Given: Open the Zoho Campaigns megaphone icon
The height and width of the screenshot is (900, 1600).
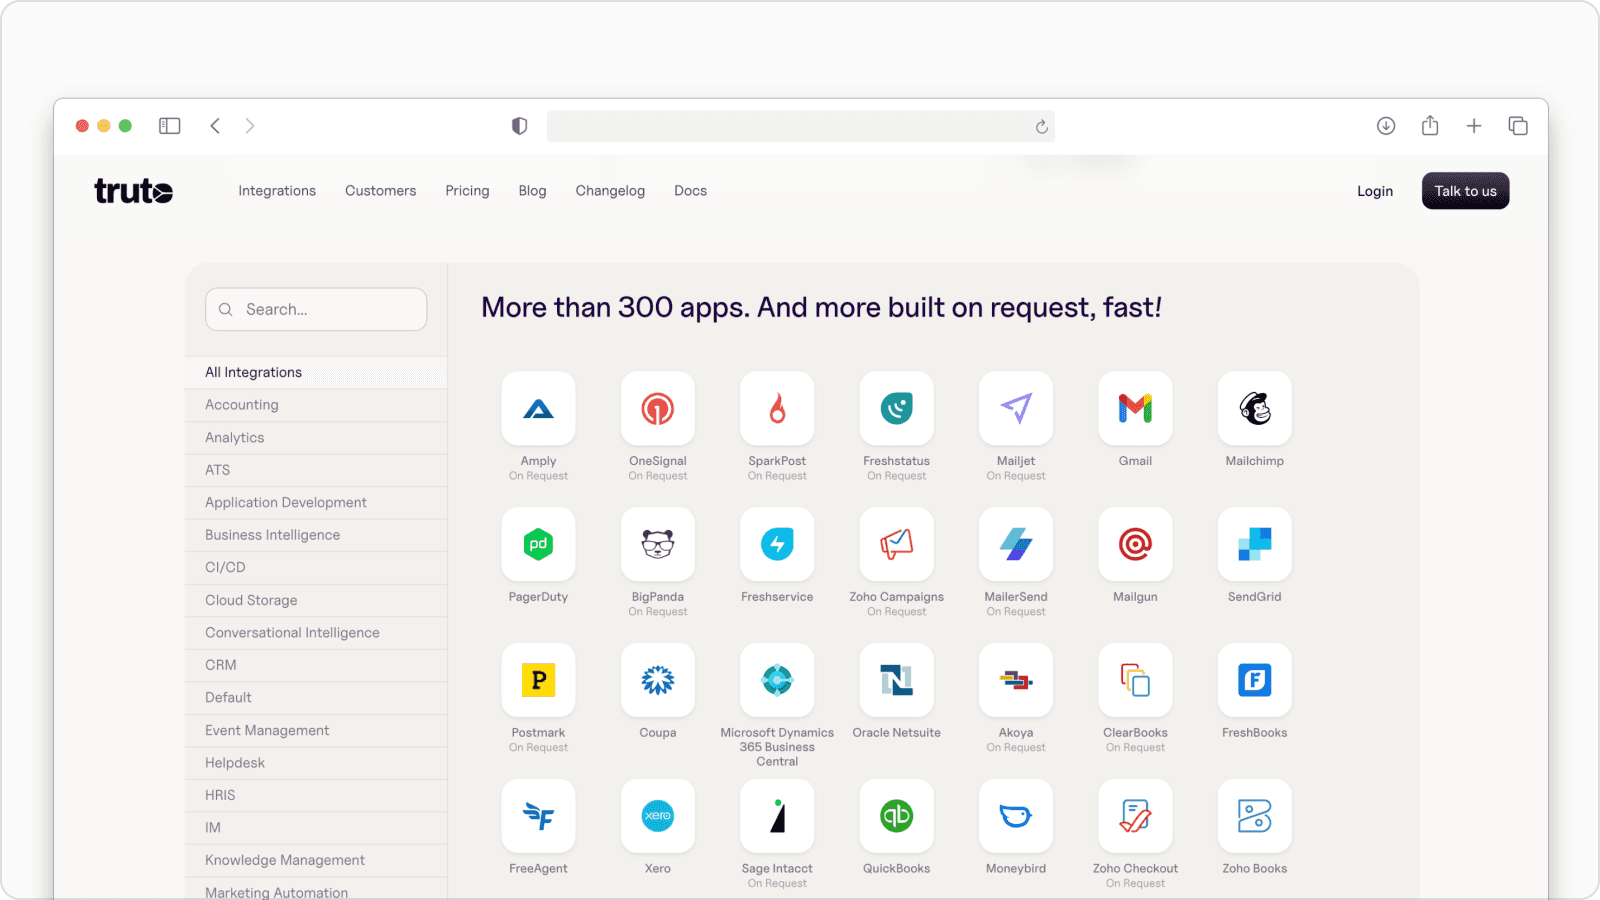Looking at the screenshot, I should (x=897, y=544).
